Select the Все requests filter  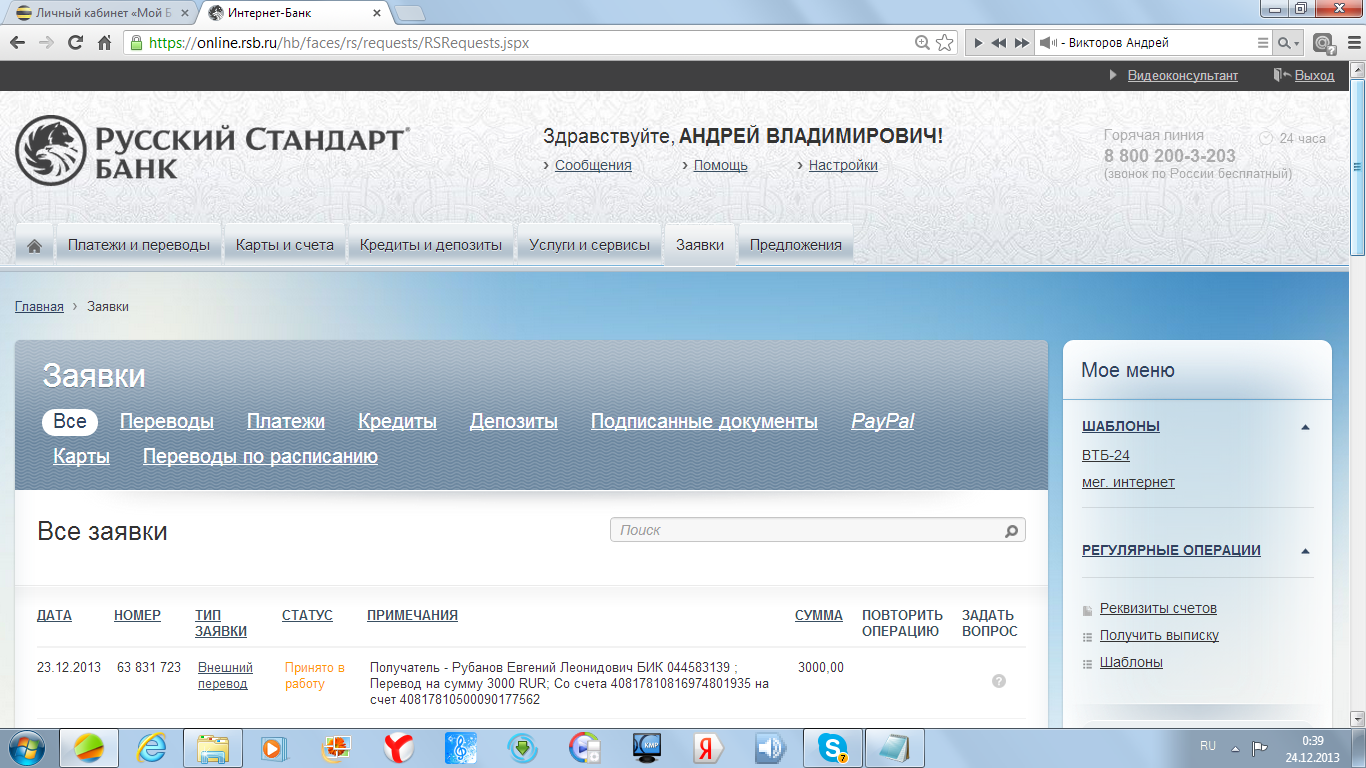70,421
